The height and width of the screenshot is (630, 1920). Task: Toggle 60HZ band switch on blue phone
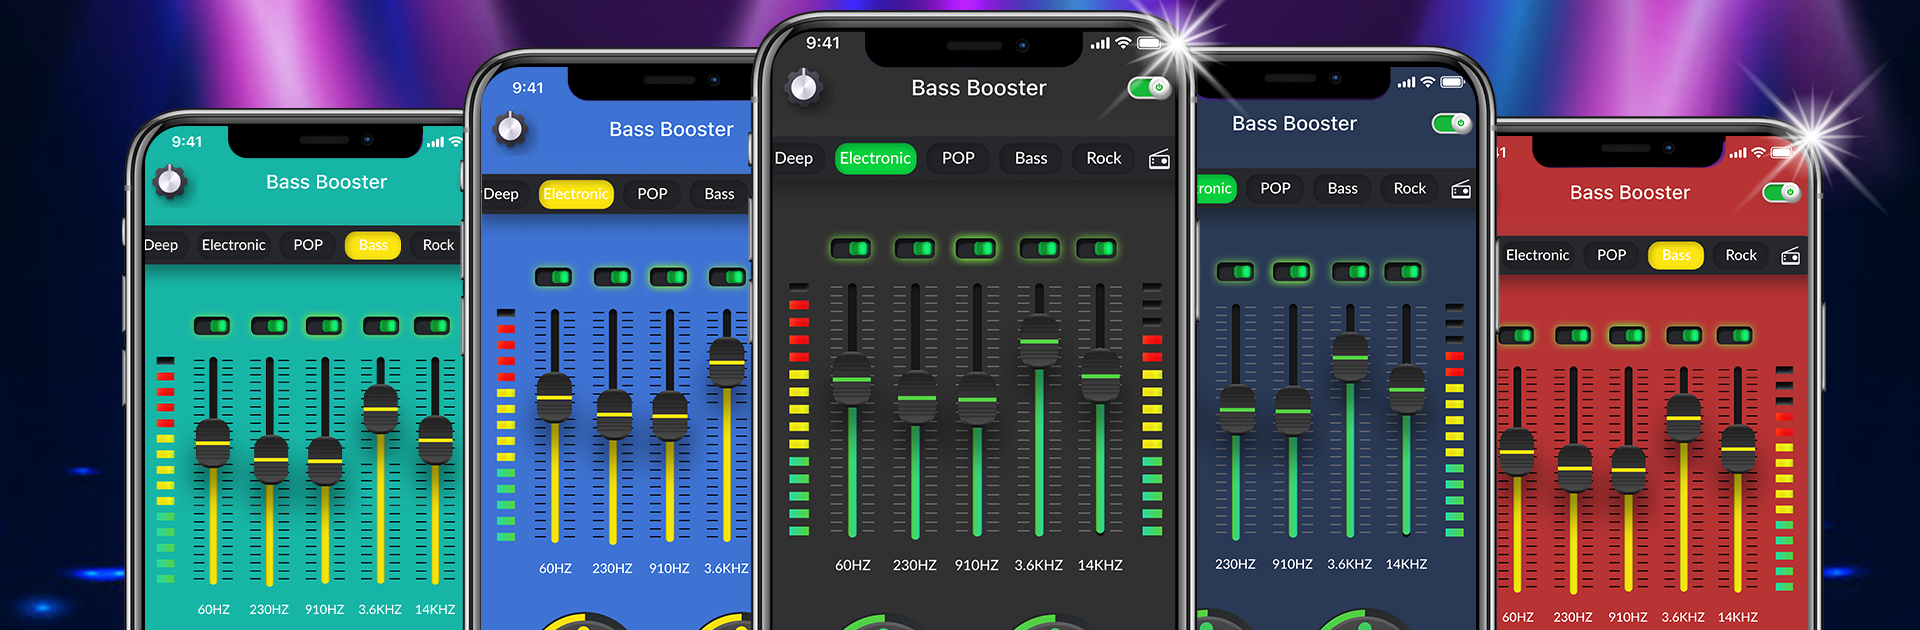coord(553,277)
